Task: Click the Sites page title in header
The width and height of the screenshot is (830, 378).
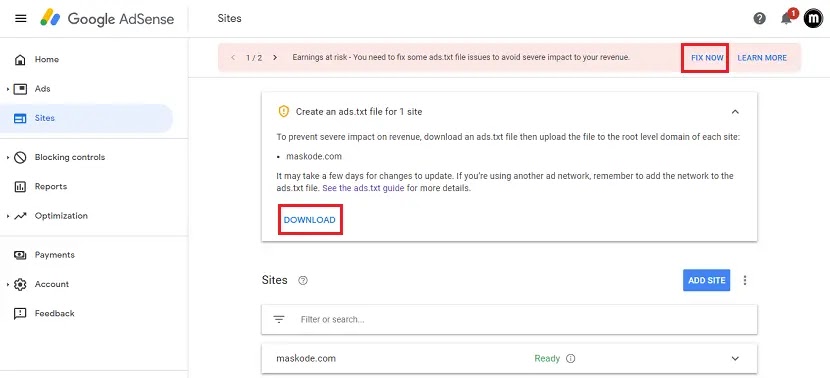Action: click(229, 19)
